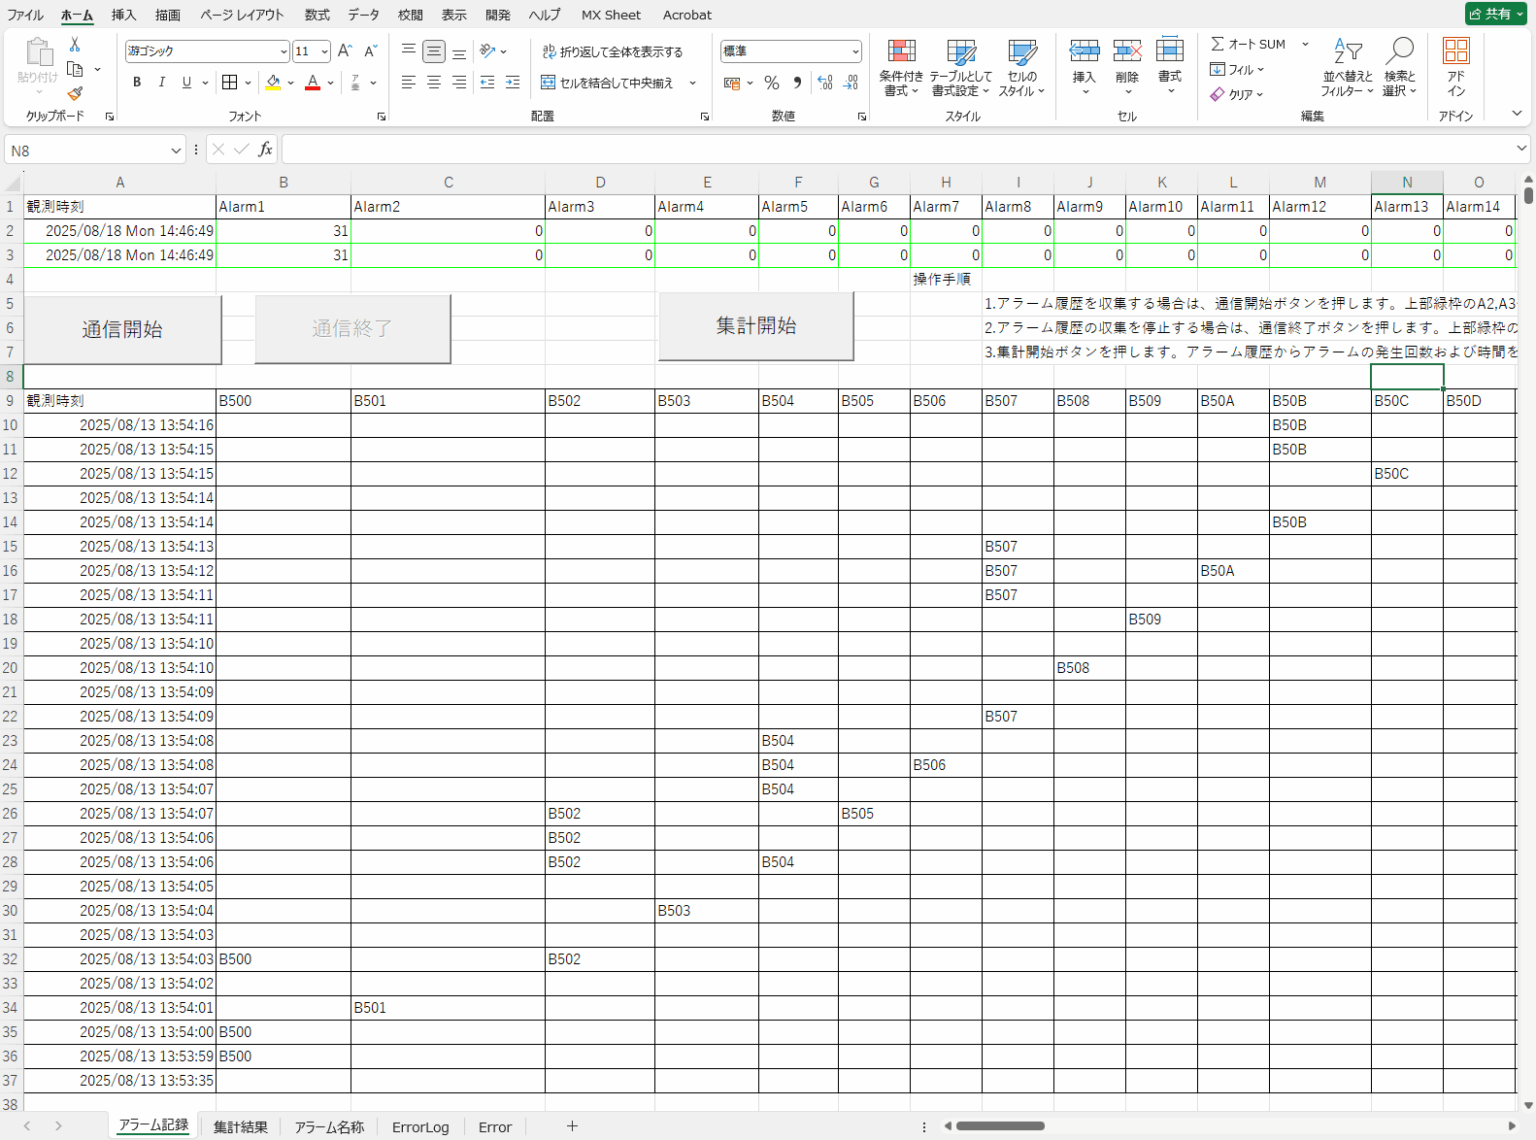Switch to the 数式 ribbon tab

316,15
